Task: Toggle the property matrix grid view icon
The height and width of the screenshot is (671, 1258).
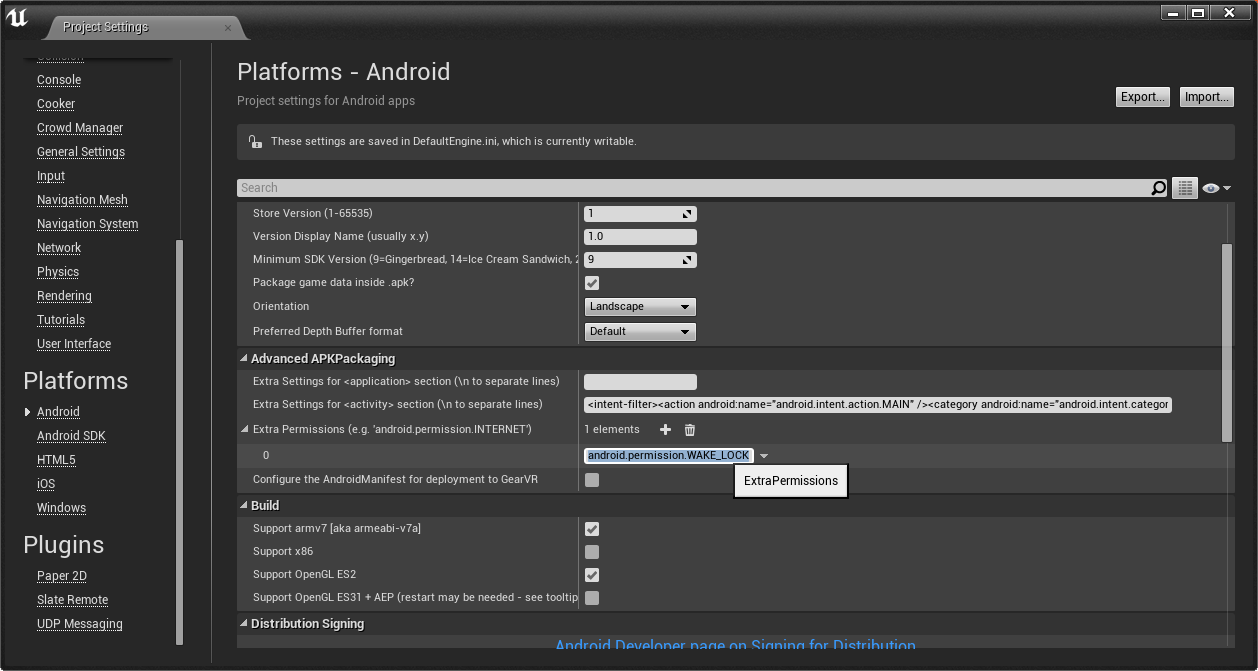Action: coord(1185,188)
